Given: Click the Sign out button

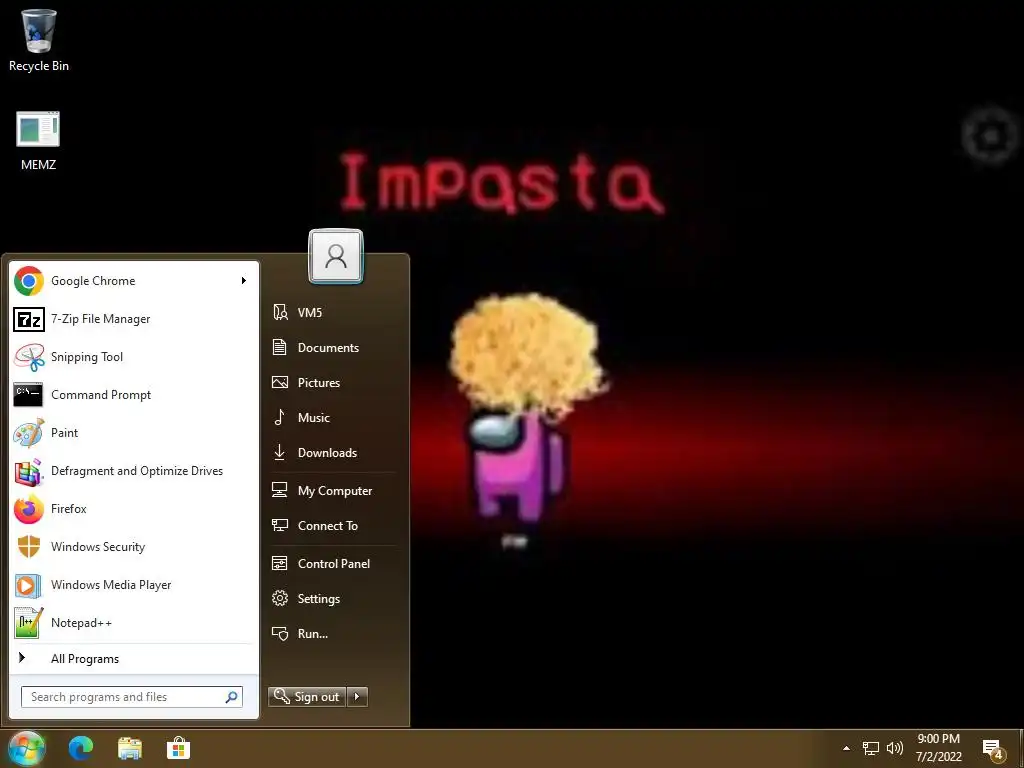Looking at the screenshot, I should click(x=307, y=697).
